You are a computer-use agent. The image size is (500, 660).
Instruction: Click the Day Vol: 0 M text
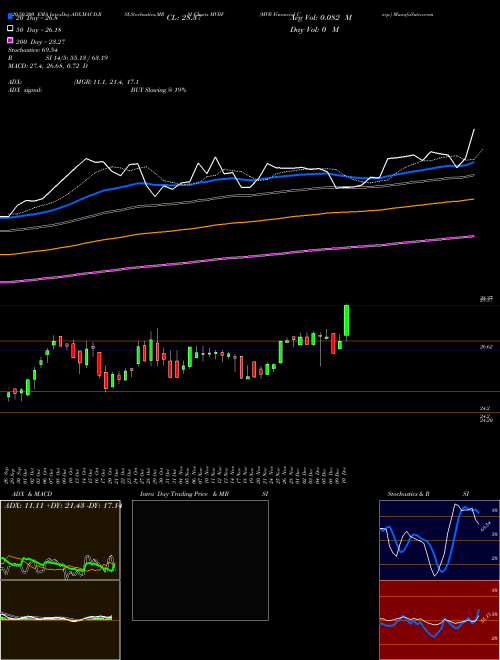pyautogui.click(x=314, y=30)
